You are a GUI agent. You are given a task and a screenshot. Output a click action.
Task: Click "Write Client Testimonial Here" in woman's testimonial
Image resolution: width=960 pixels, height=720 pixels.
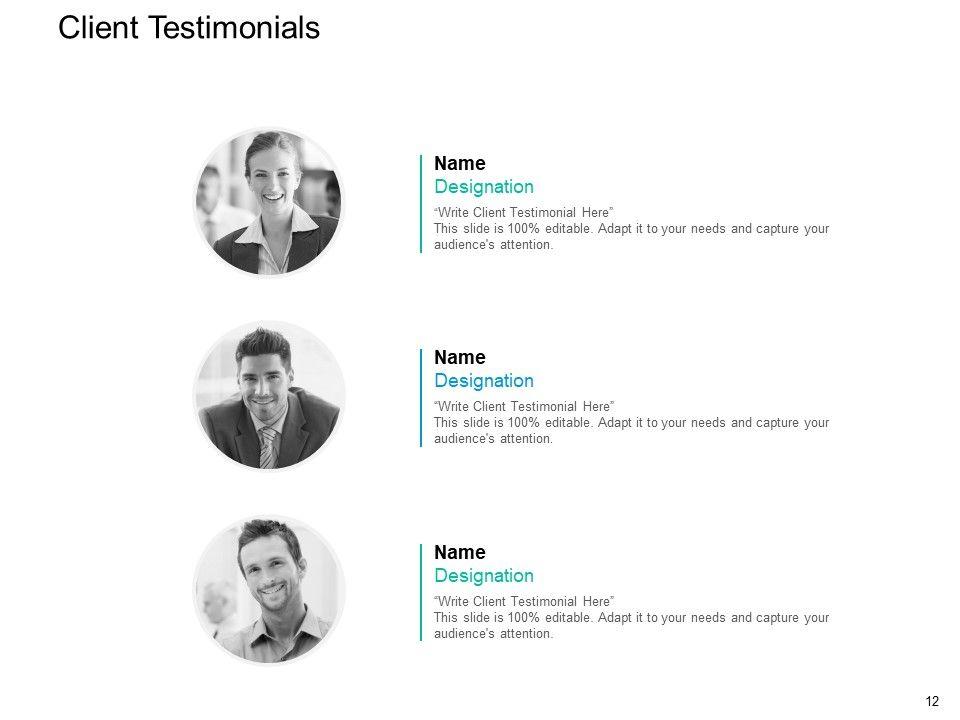[x=523, y=212]
